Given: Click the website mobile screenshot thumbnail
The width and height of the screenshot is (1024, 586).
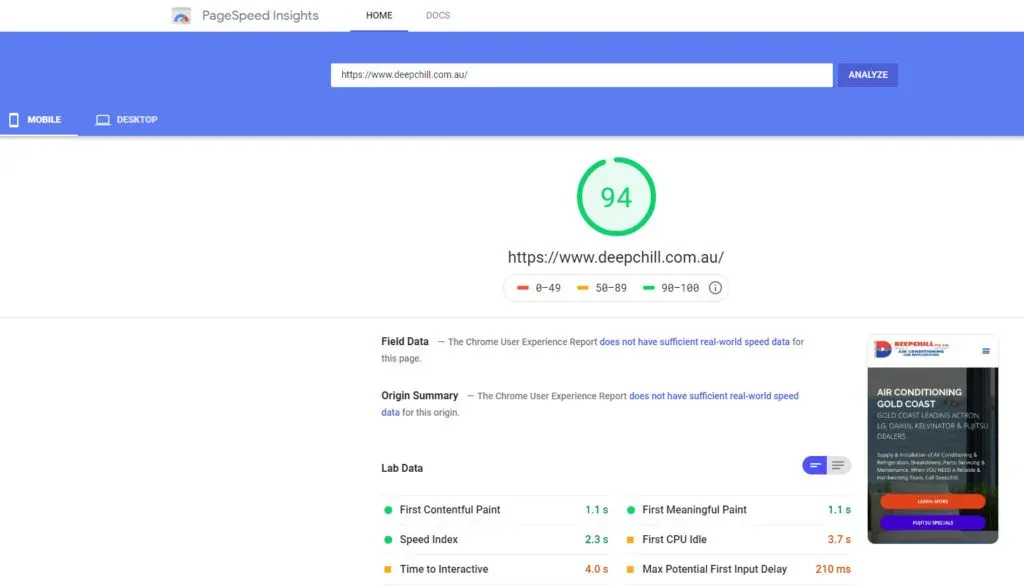Looking at the screenshot, I should 933,439.
